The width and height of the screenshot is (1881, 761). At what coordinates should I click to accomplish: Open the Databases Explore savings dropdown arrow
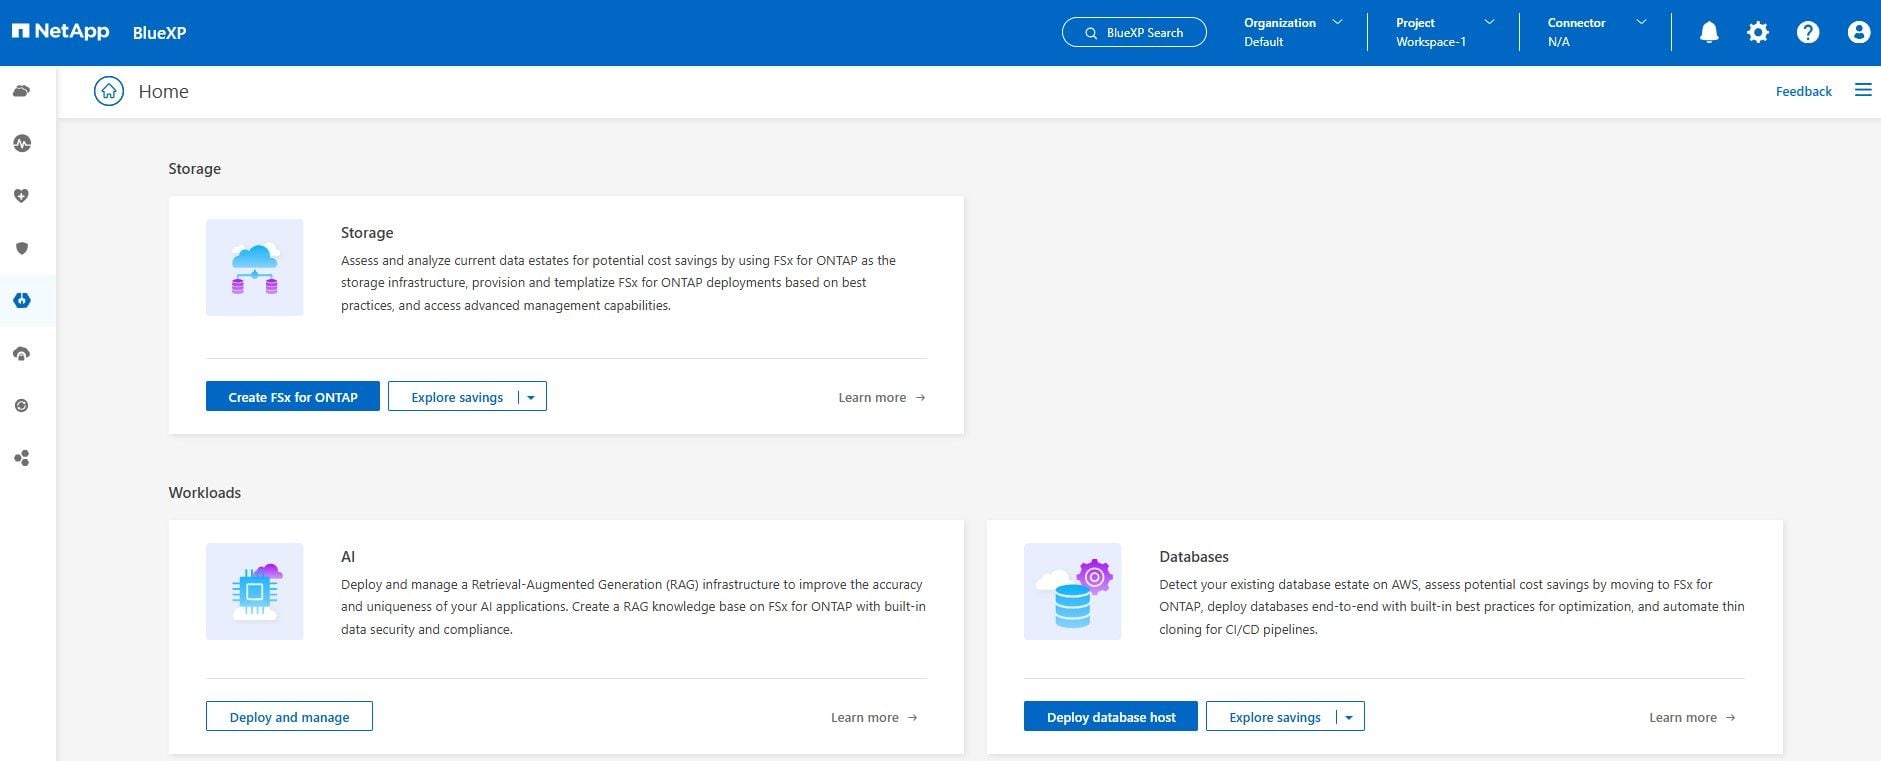click(x=1350, y=717)
